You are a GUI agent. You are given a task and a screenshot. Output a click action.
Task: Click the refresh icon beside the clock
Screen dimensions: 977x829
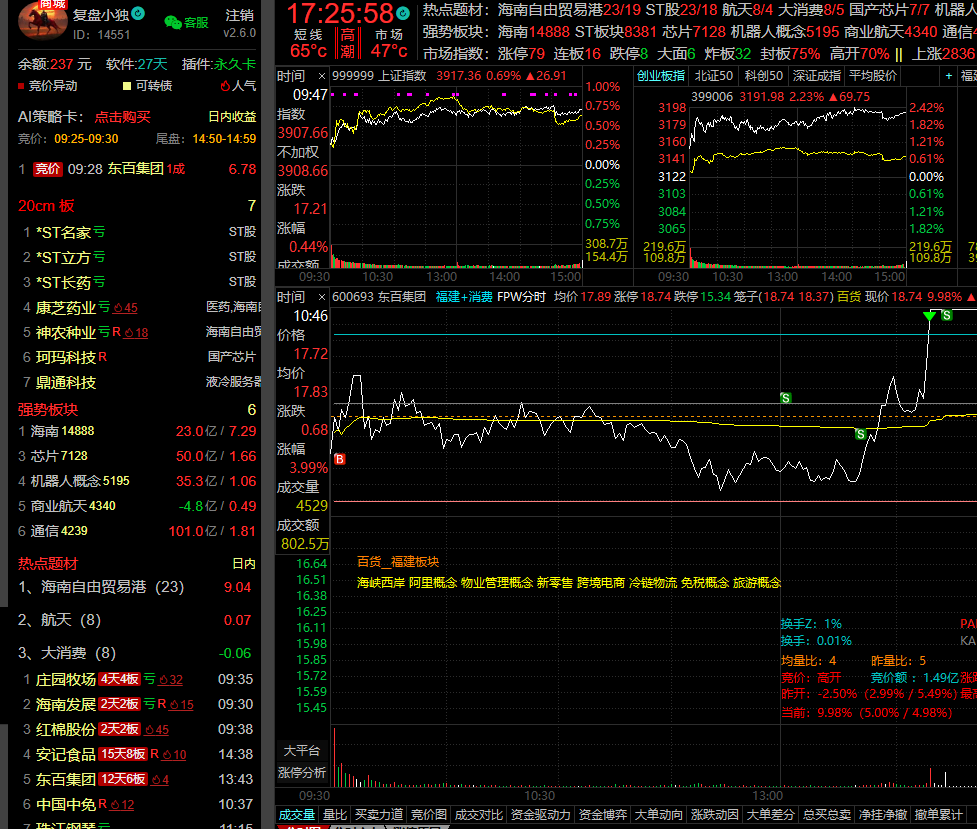(x=402, y=13)
